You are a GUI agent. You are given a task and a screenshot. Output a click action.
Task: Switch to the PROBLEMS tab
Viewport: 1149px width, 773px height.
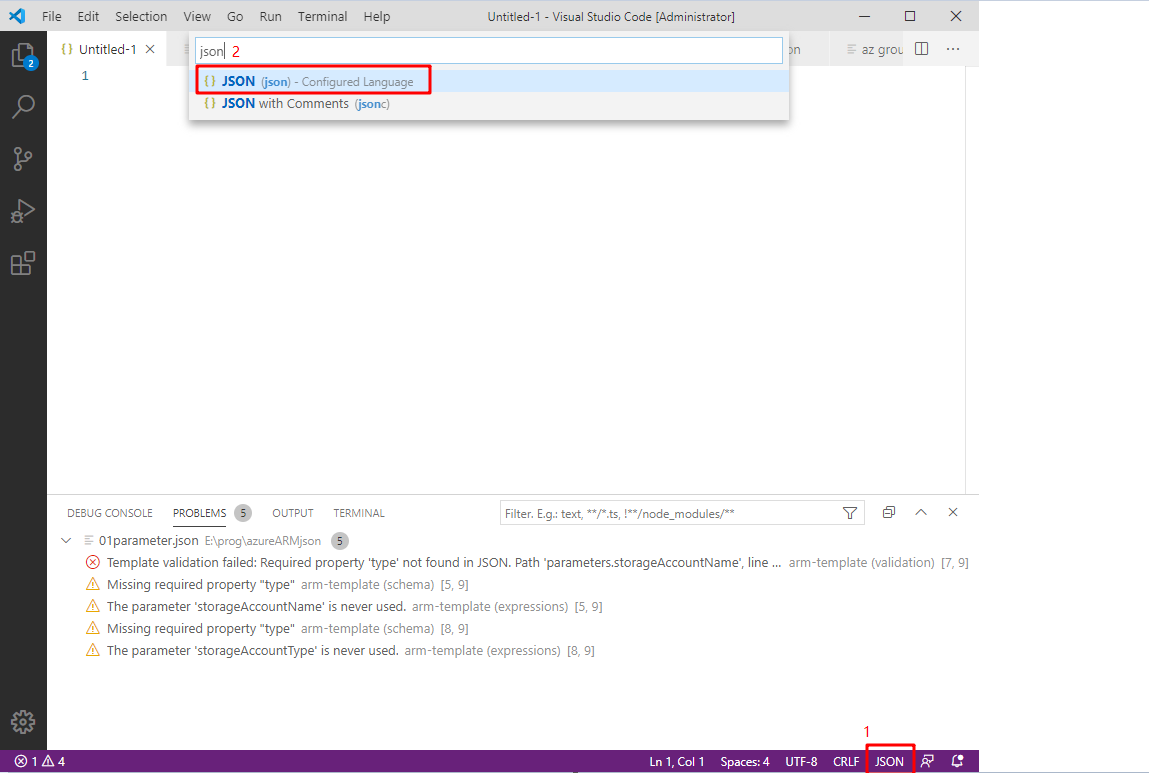[199, 513]
